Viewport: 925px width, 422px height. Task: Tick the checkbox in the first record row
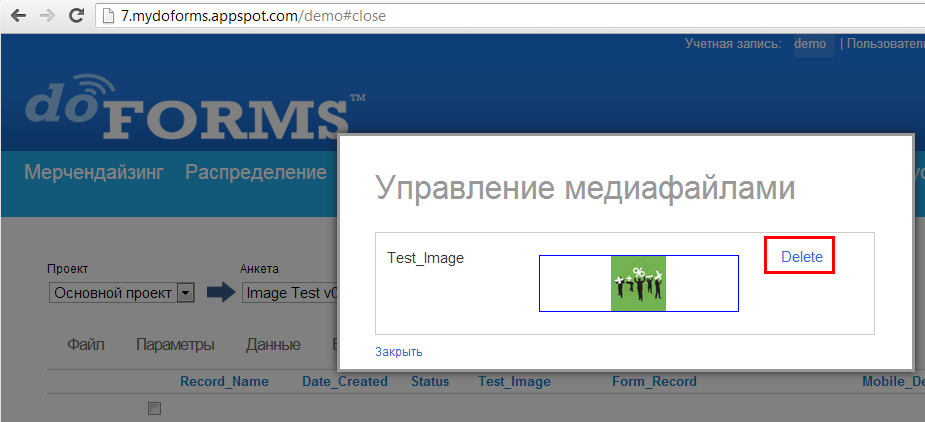[x=154, y=408]
